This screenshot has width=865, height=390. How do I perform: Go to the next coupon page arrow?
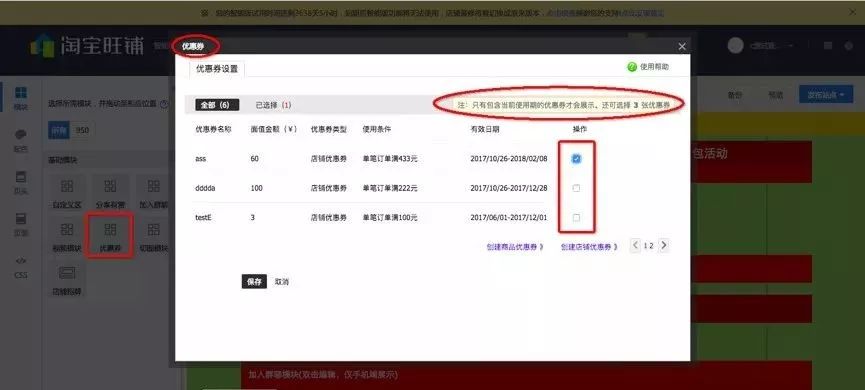pos(664,245)
